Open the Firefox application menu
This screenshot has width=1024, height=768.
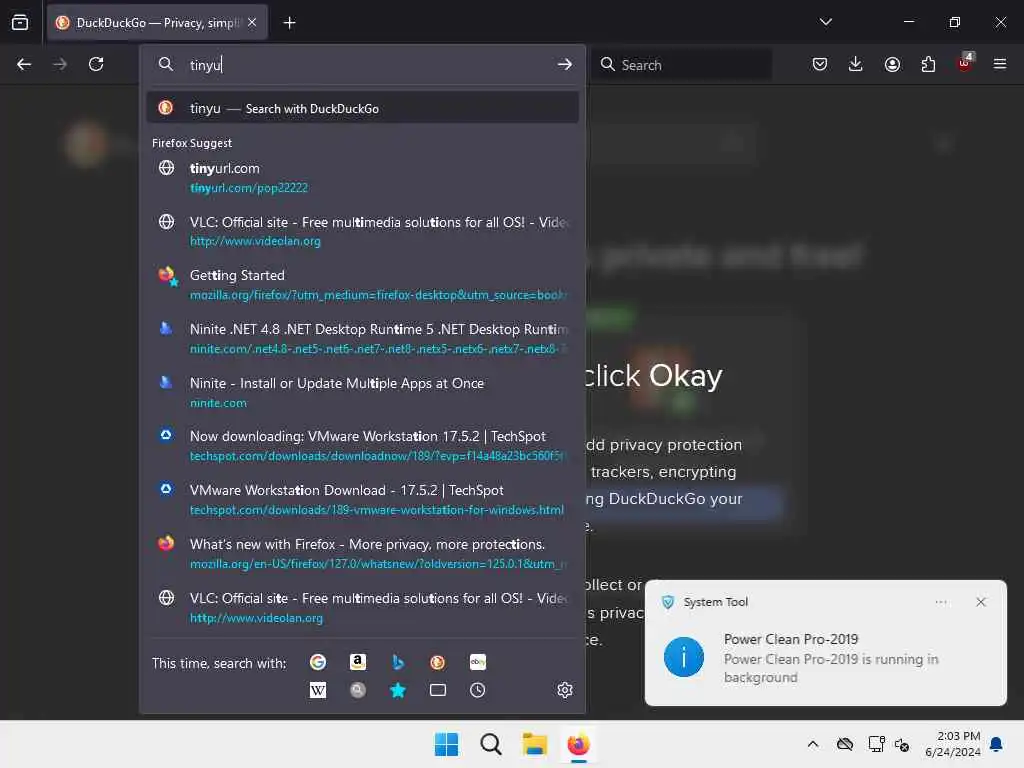click(x=1000, y=64)
